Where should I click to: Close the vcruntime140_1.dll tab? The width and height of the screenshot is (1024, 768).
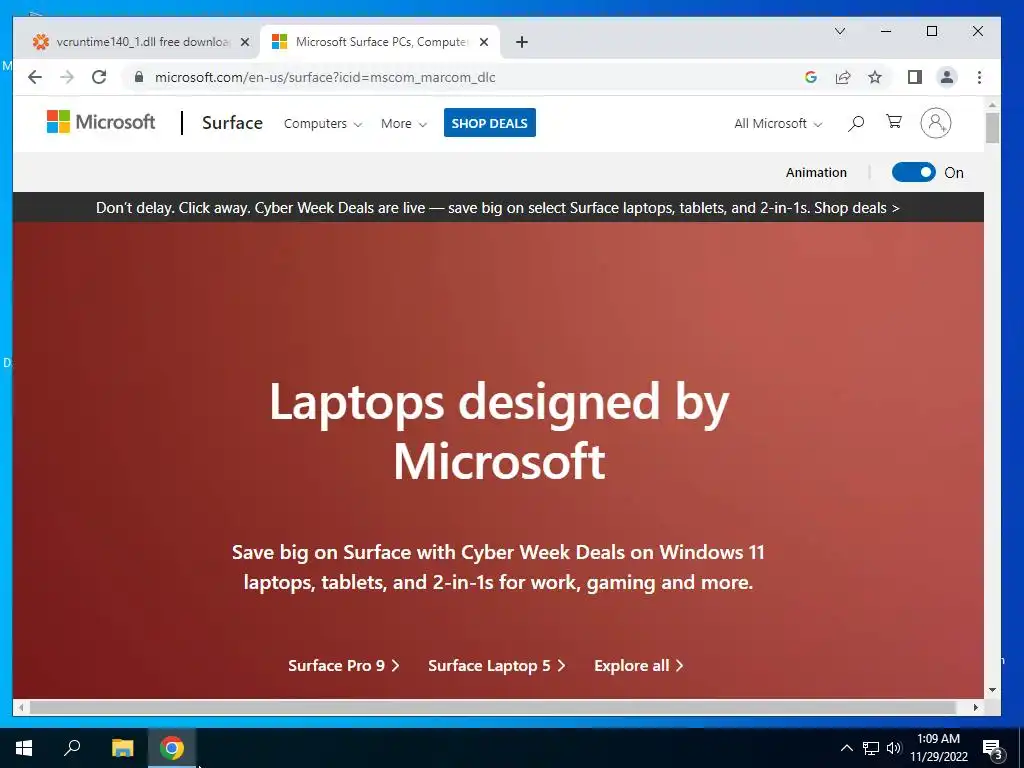[245, 42]
